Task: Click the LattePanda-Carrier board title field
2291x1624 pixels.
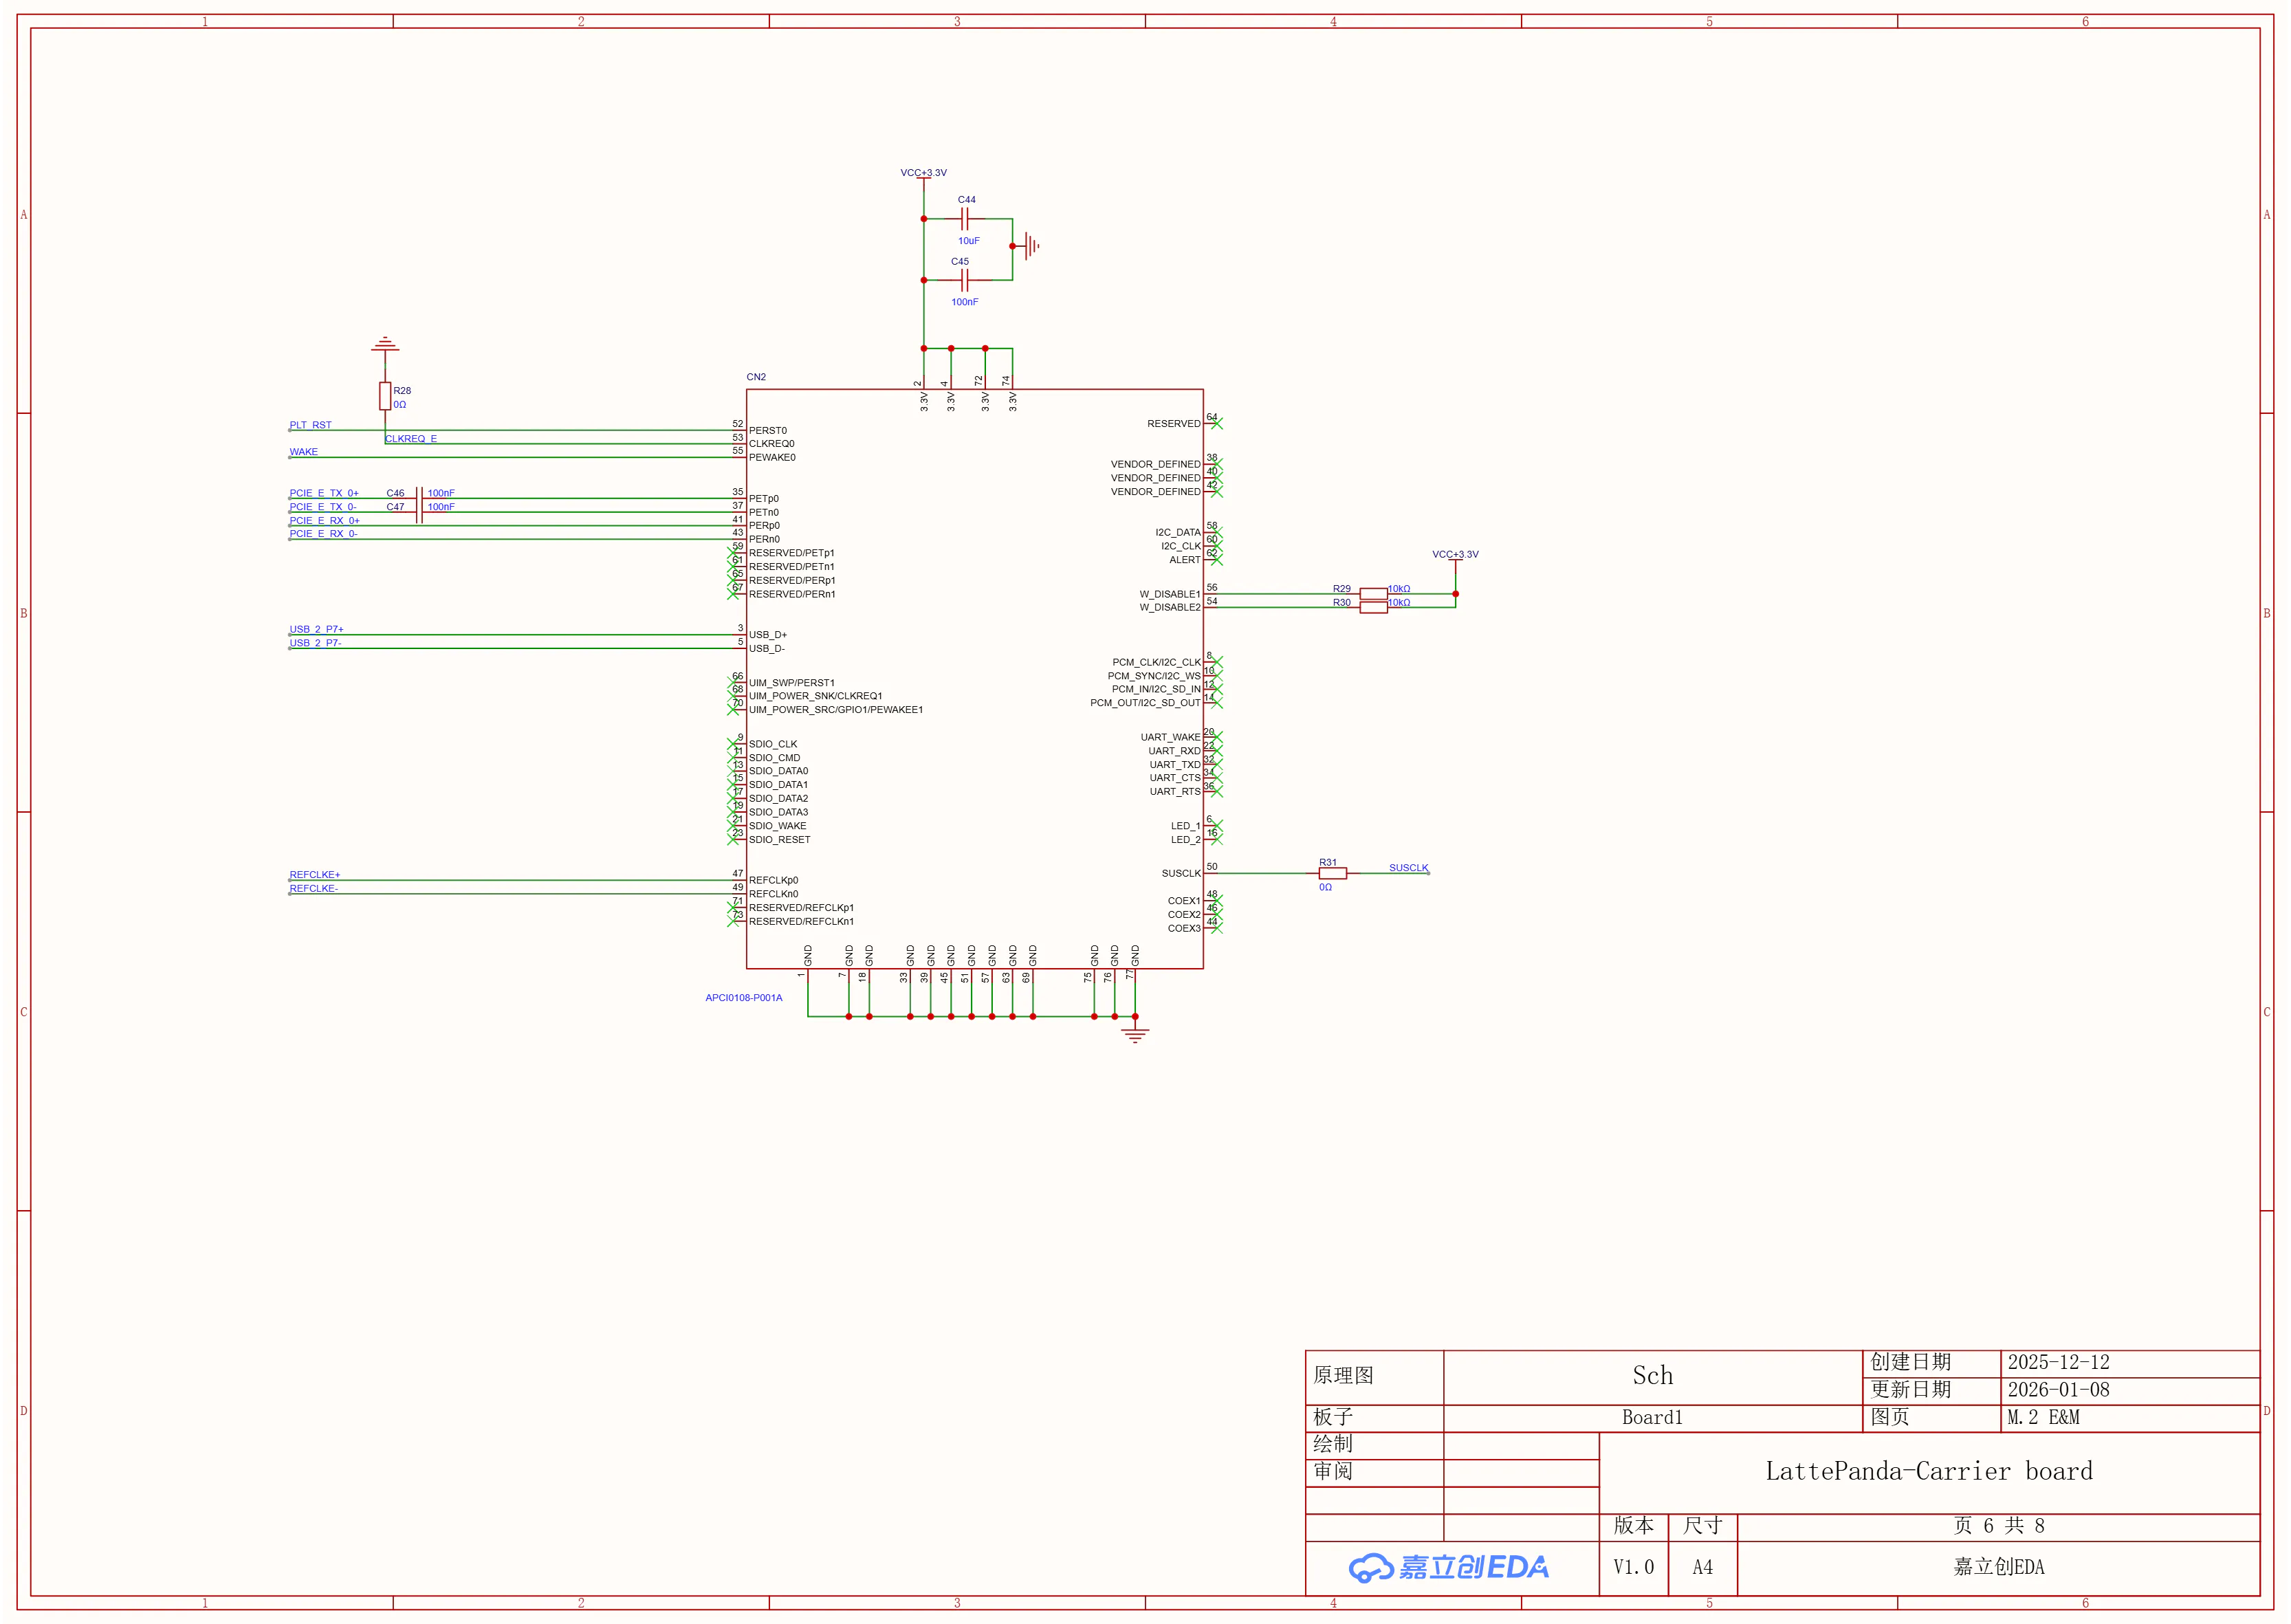Action: (x=1929, y=1472)
